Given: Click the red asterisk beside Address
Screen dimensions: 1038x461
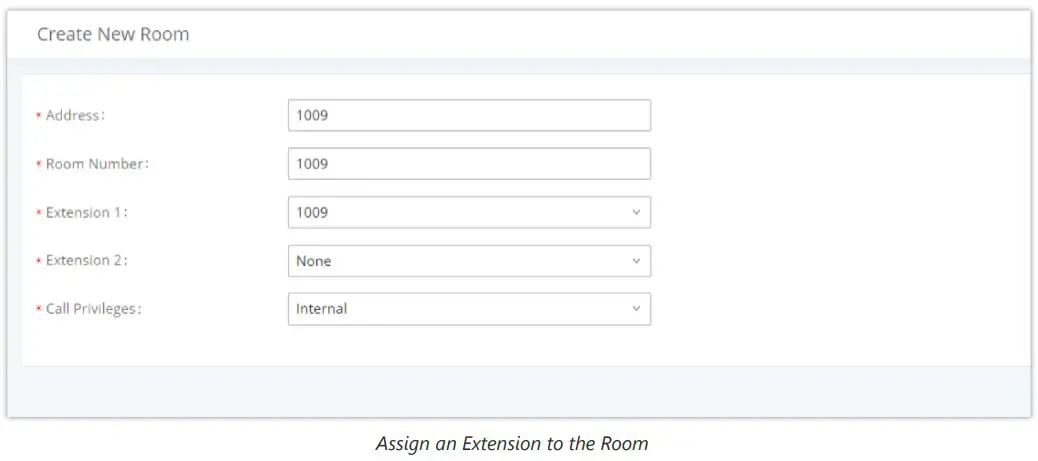Looking at the screenshot, I should [38, 117].
